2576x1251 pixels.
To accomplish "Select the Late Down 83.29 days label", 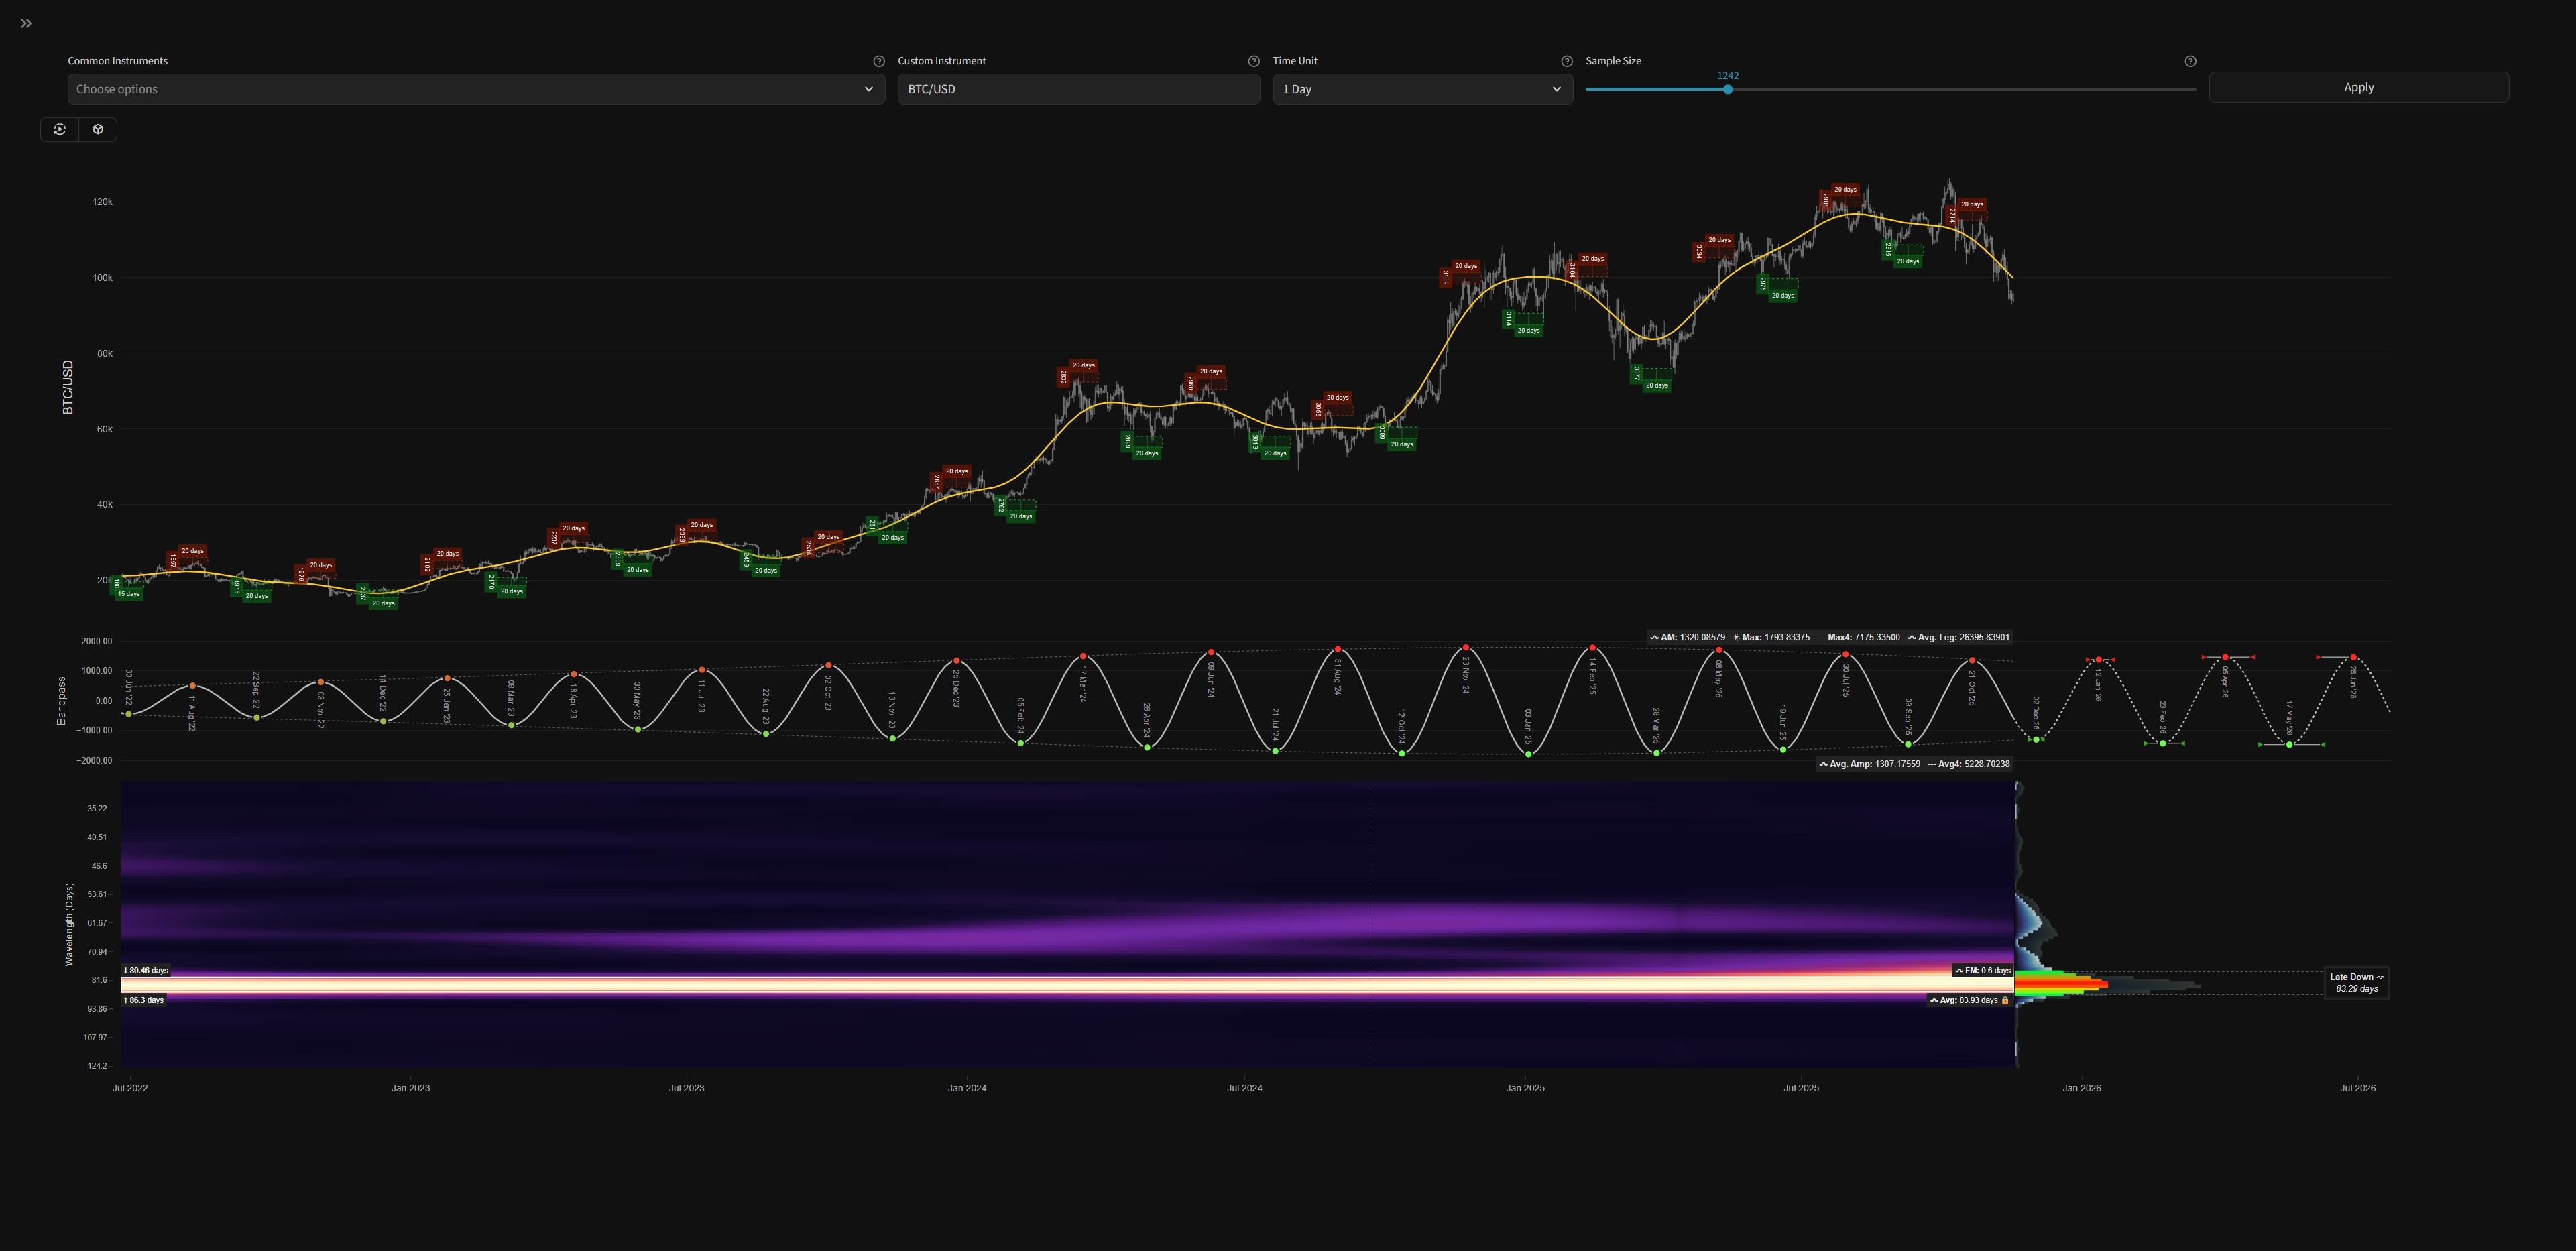I will pos(2356,982).
